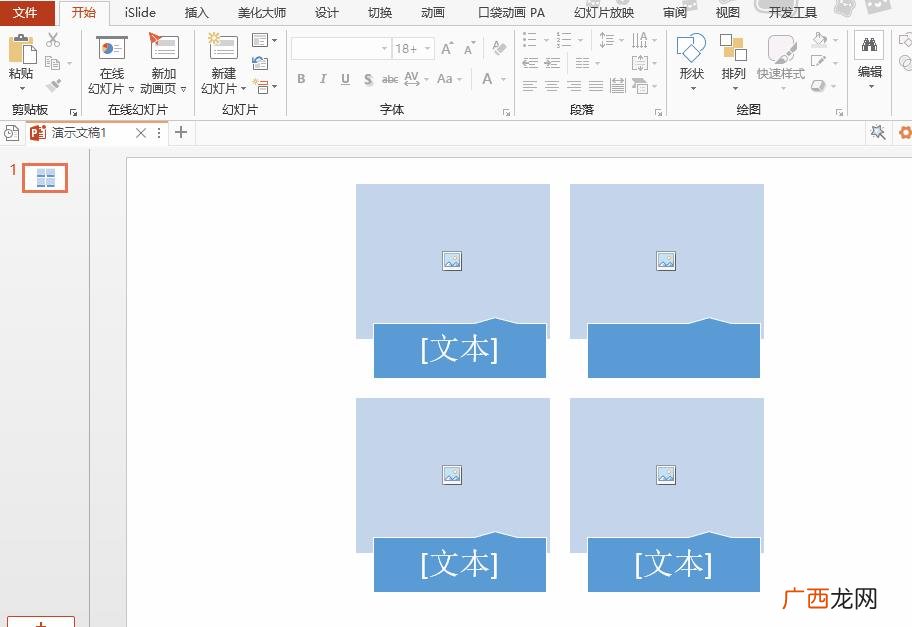Switch to the iSlide tab

pyautogui.click(x=140, y=12)
